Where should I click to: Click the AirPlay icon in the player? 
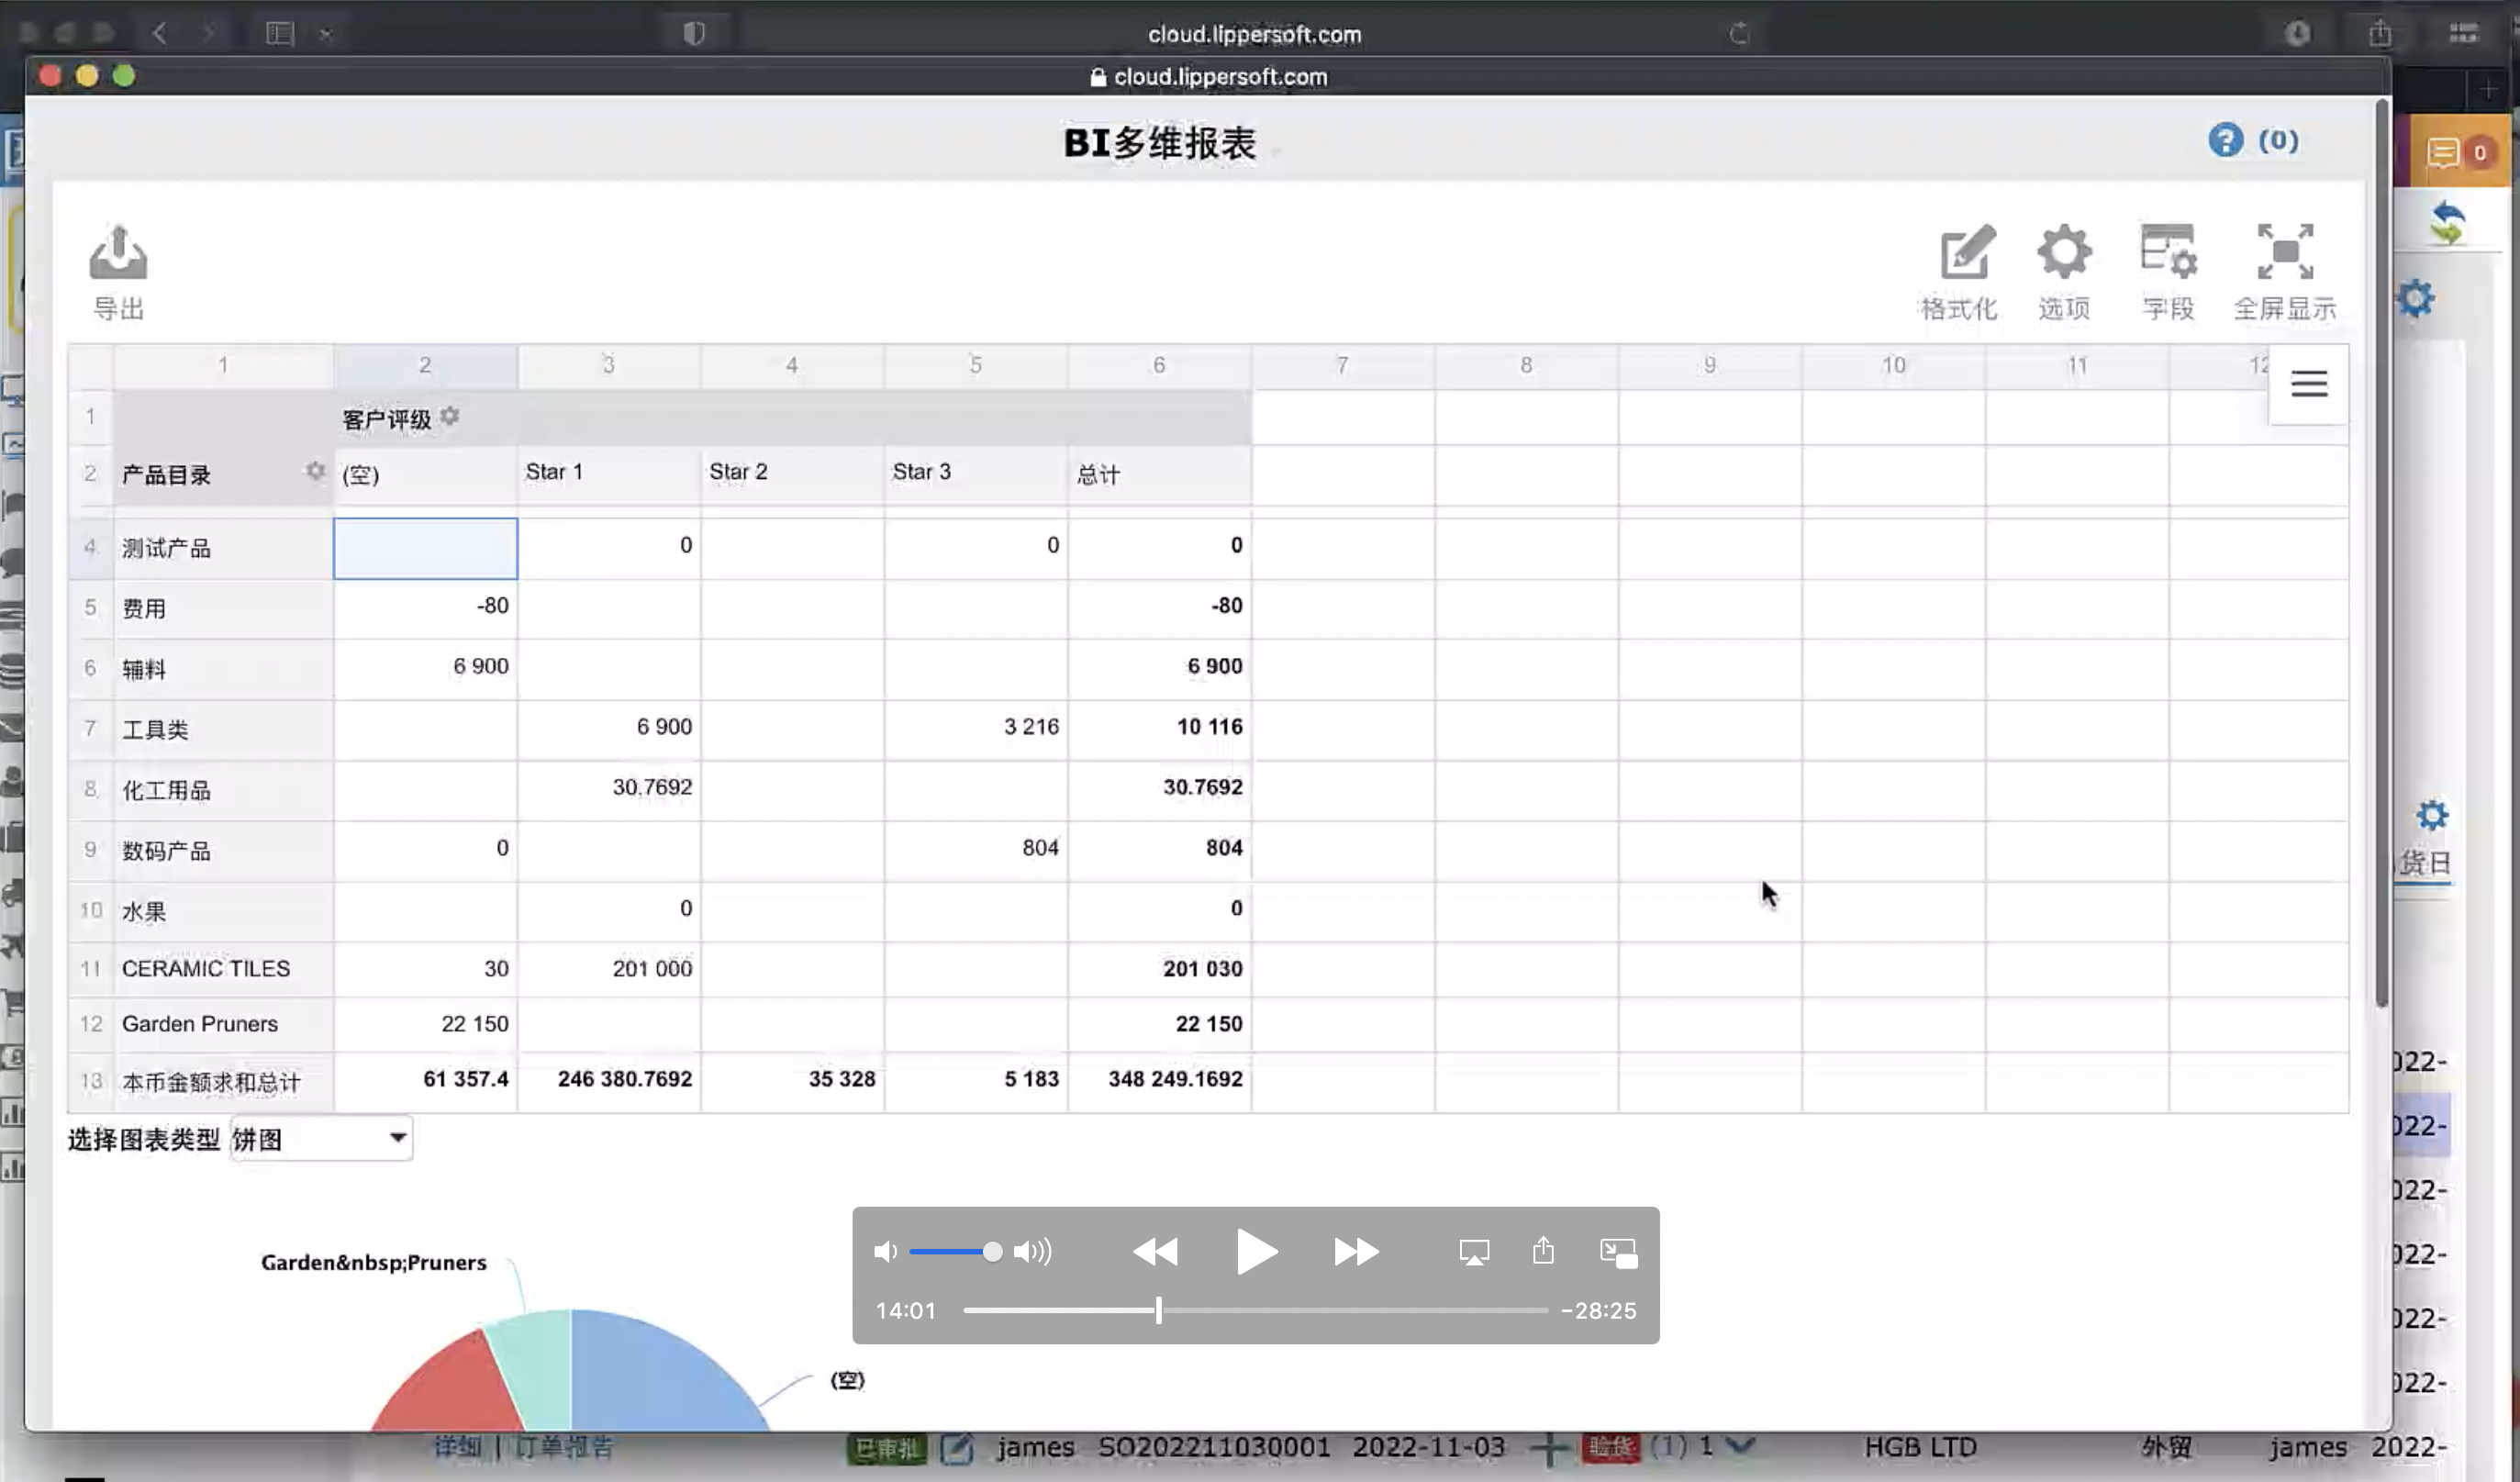point(1474,1252)
